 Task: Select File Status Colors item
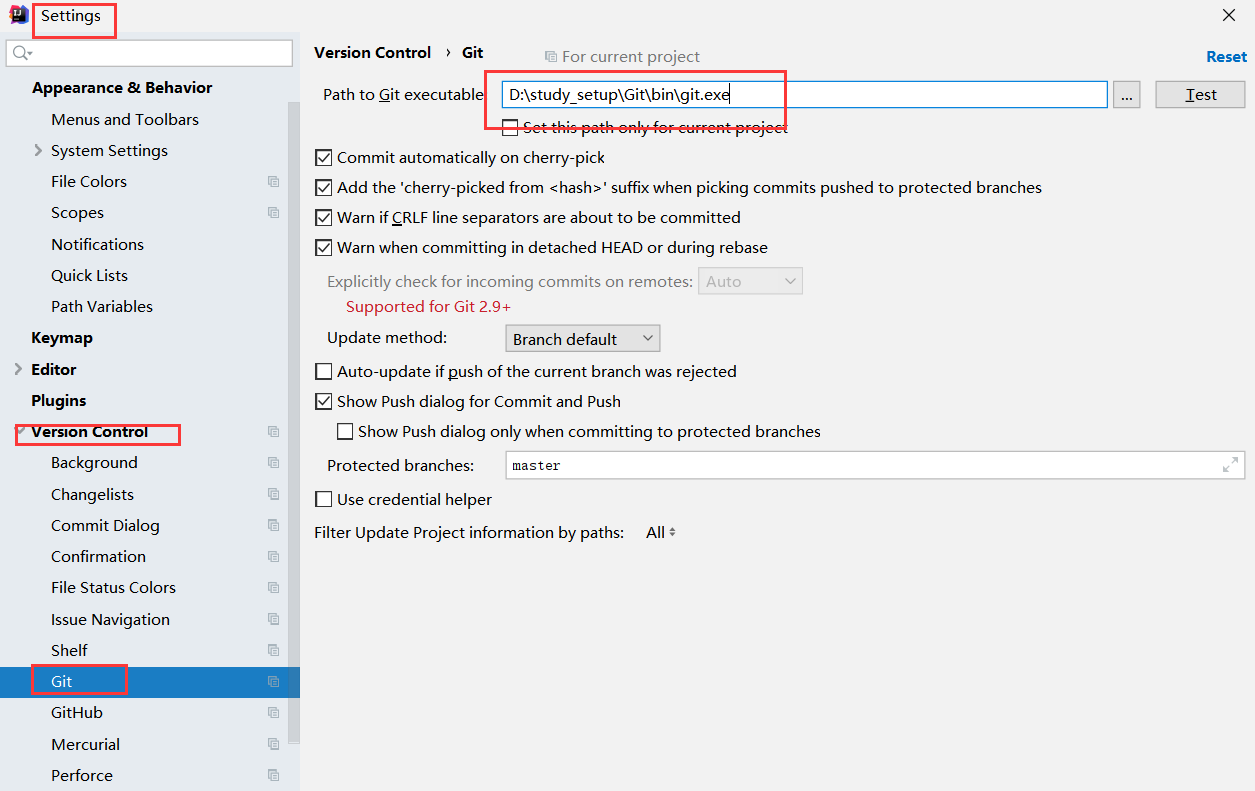[x=113, y=588]
